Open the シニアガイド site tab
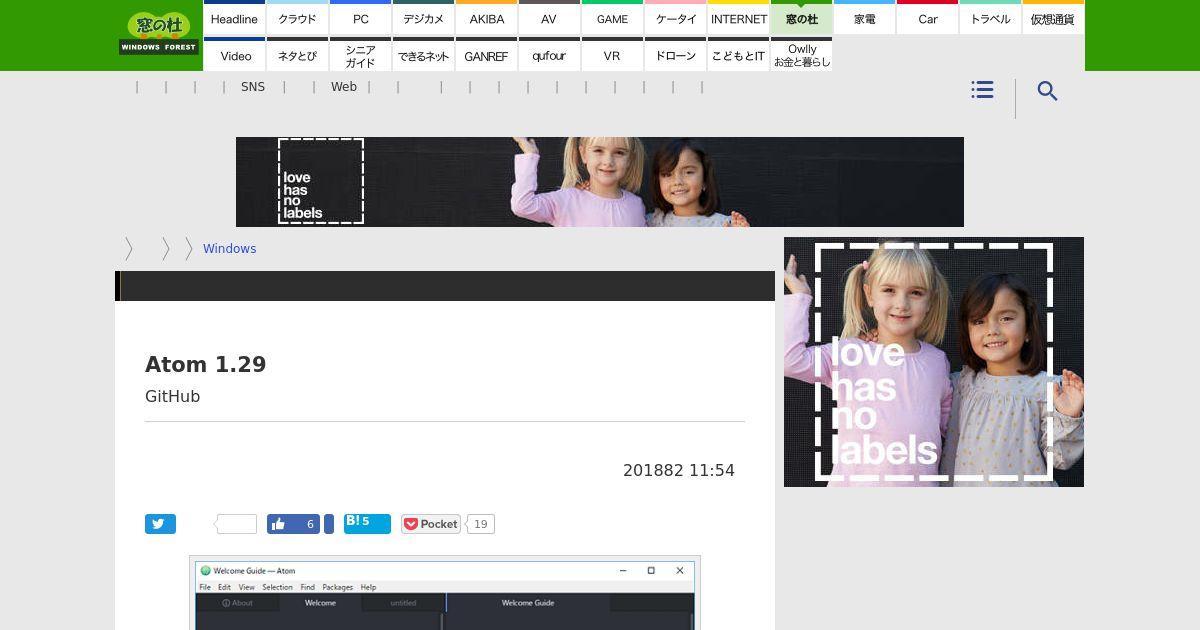This screenshot has width=1200, height=630. (360, 55)
